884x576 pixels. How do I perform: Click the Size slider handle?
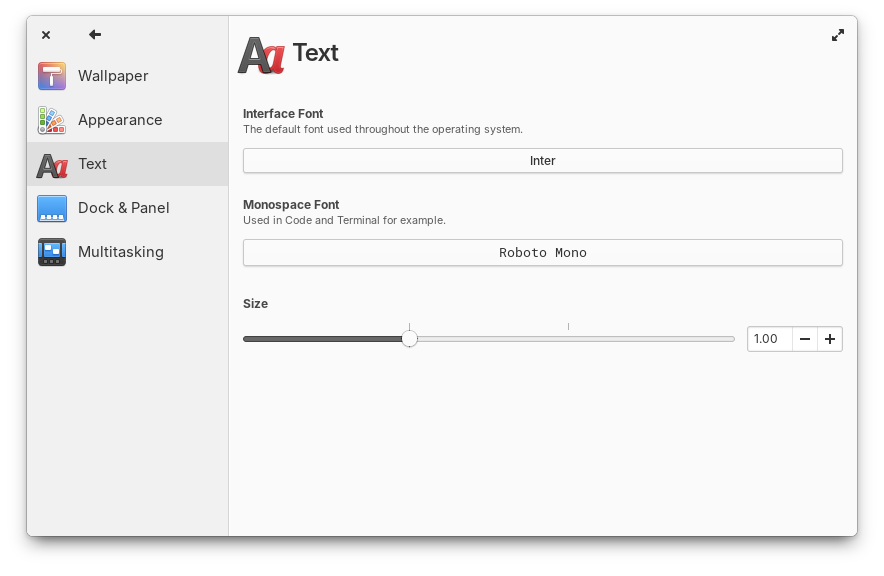tap(409, 339)
